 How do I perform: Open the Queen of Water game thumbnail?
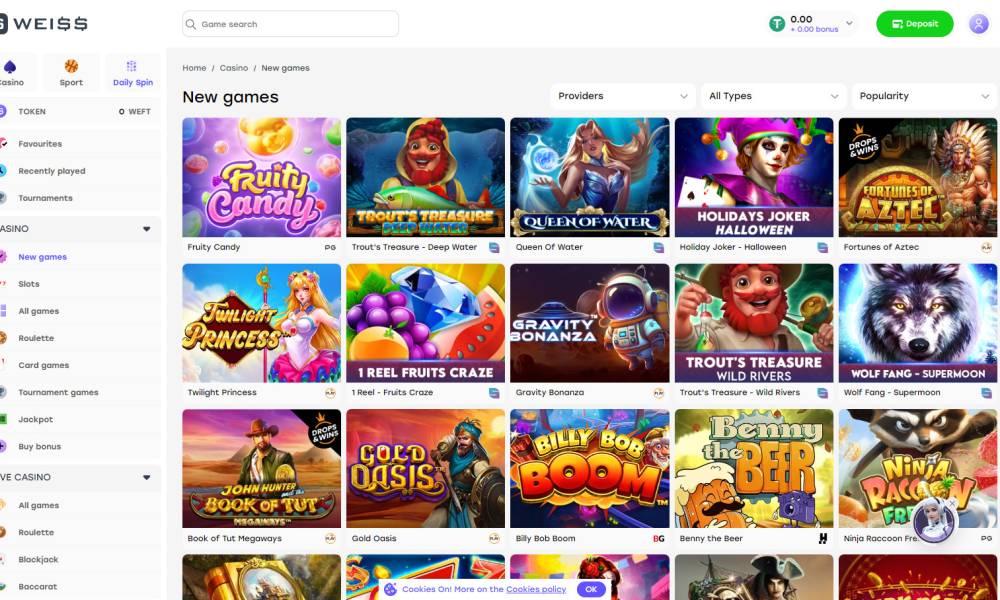[589, 177]
